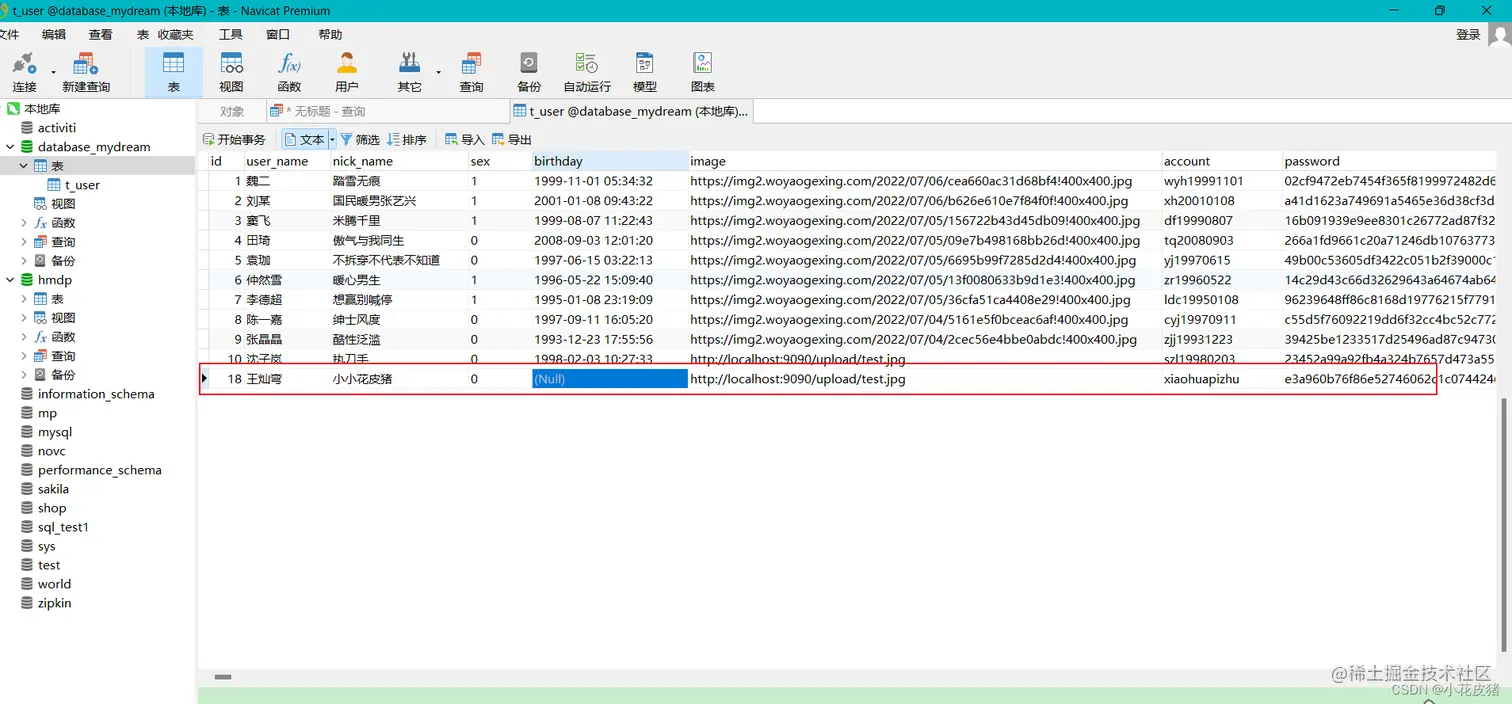Open the 收藏夹 menu
Image resolution: width=1512 pixels, height=704 pixels.
point(175,34)
